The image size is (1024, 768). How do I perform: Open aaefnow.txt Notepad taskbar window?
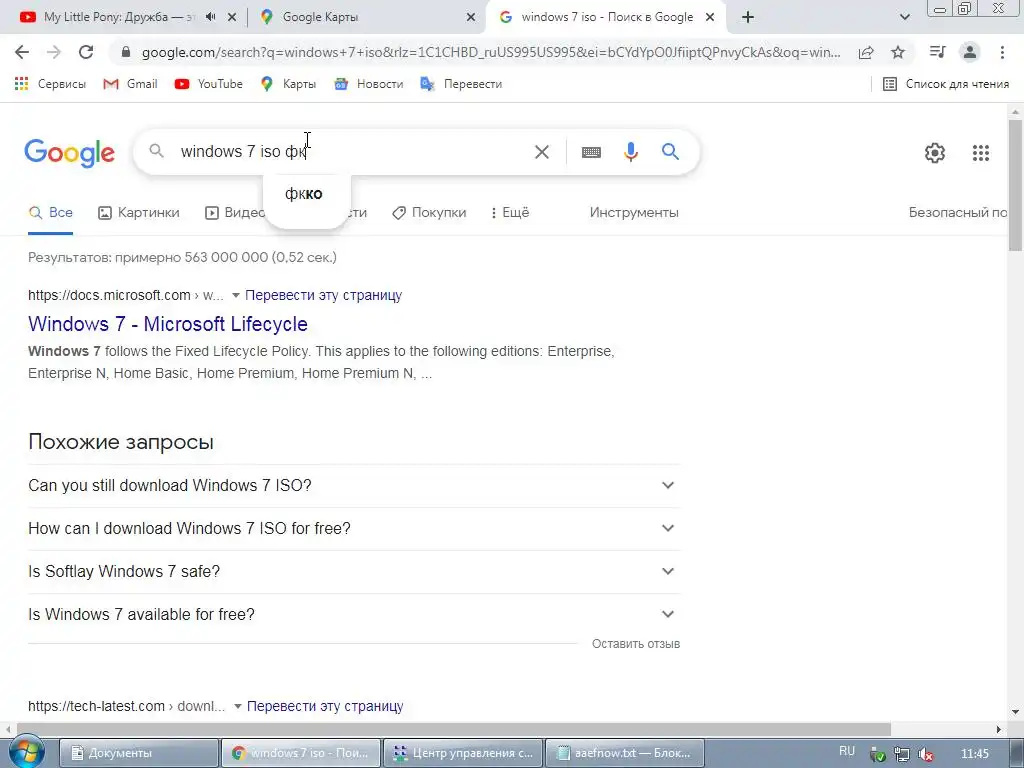[624, 753]
